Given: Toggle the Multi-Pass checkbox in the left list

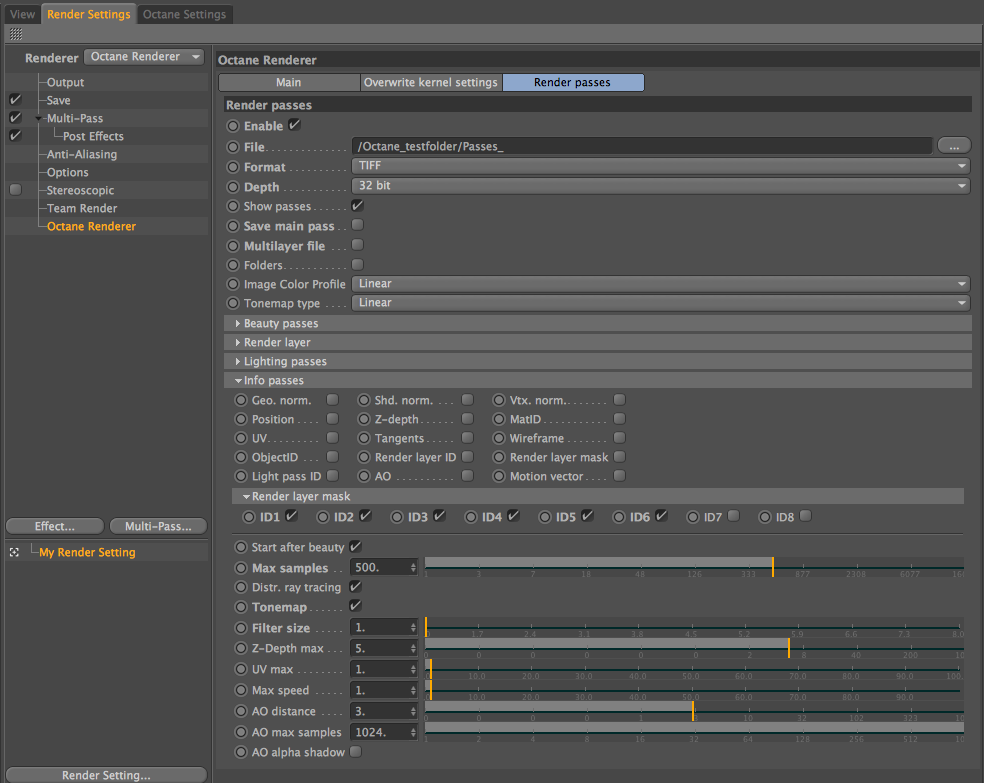Looking at the screenshot, I should (16, 117).
